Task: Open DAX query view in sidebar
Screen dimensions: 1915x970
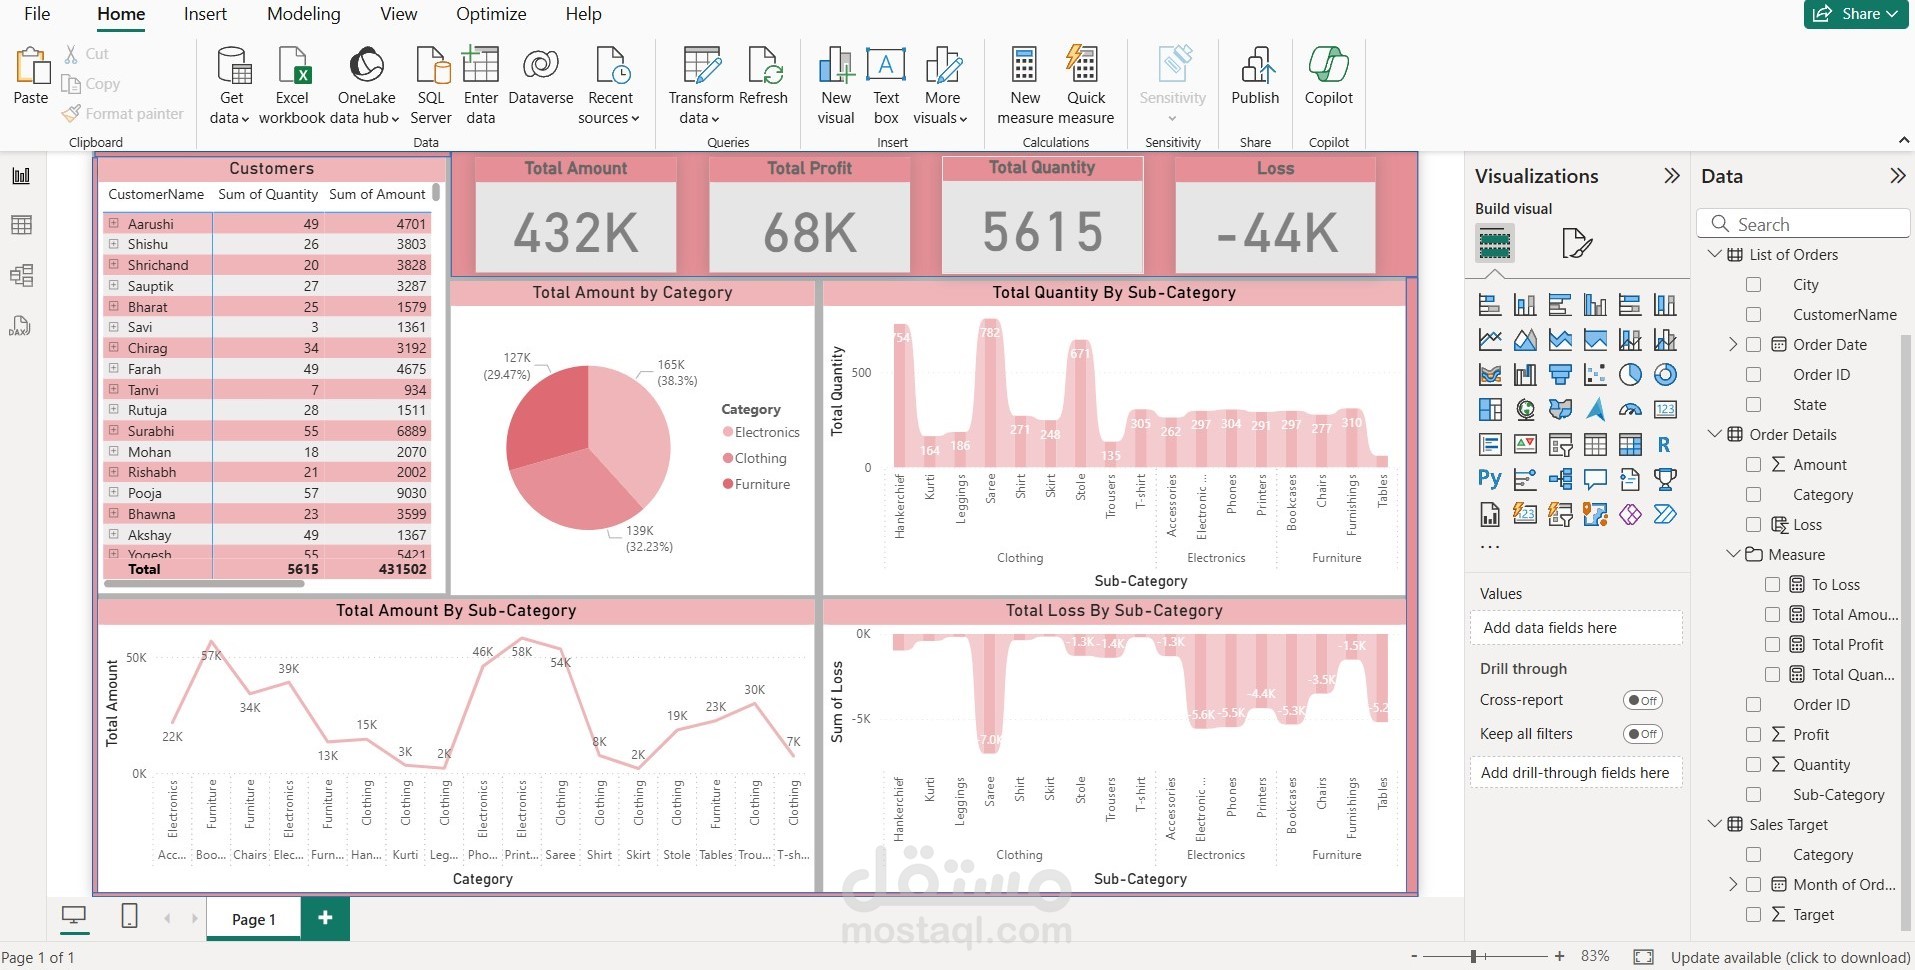Action: [x=21, y=326]
